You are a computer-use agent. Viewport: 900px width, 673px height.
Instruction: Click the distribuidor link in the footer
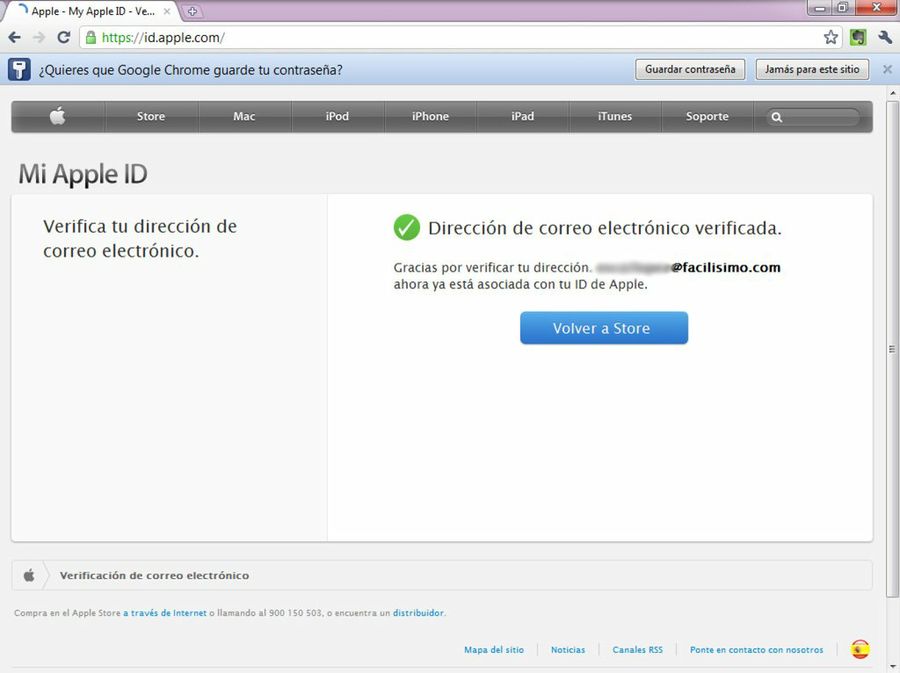(x=417, y=613)
